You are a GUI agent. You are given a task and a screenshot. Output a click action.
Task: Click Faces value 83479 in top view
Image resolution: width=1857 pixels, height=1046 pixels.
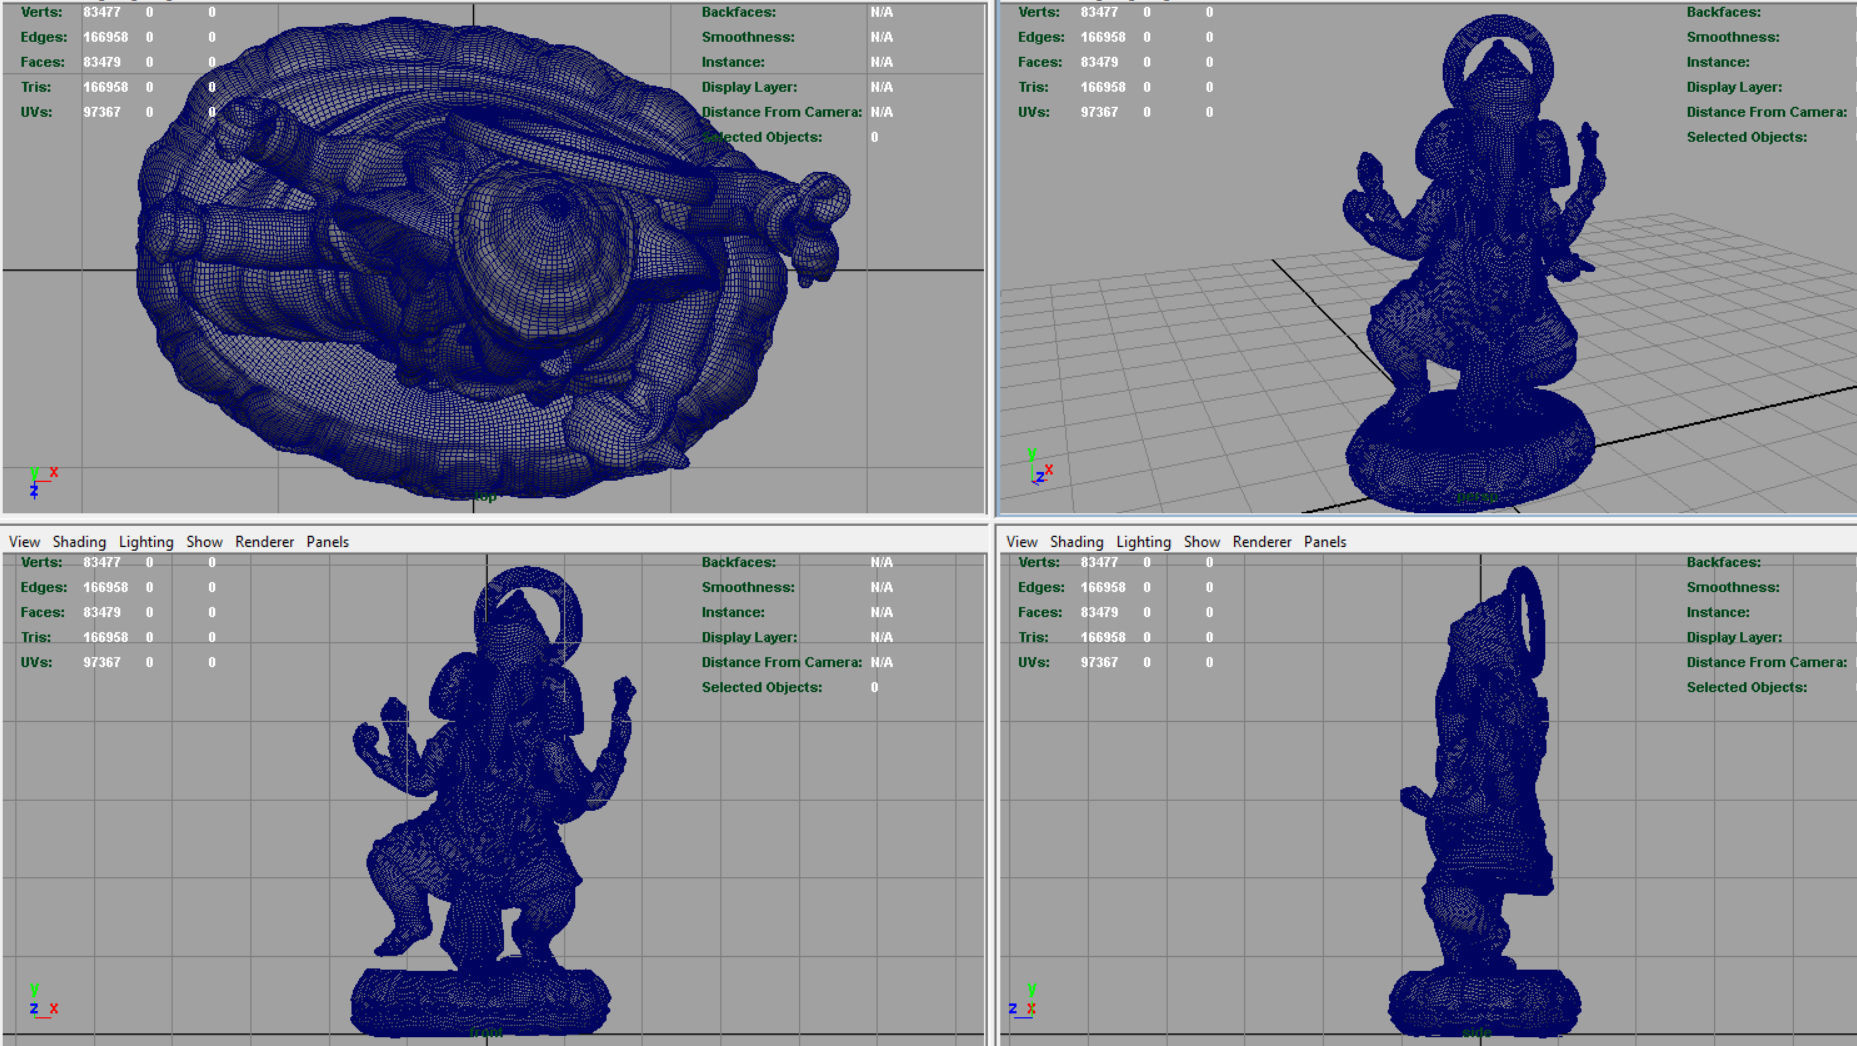point(102,62)
